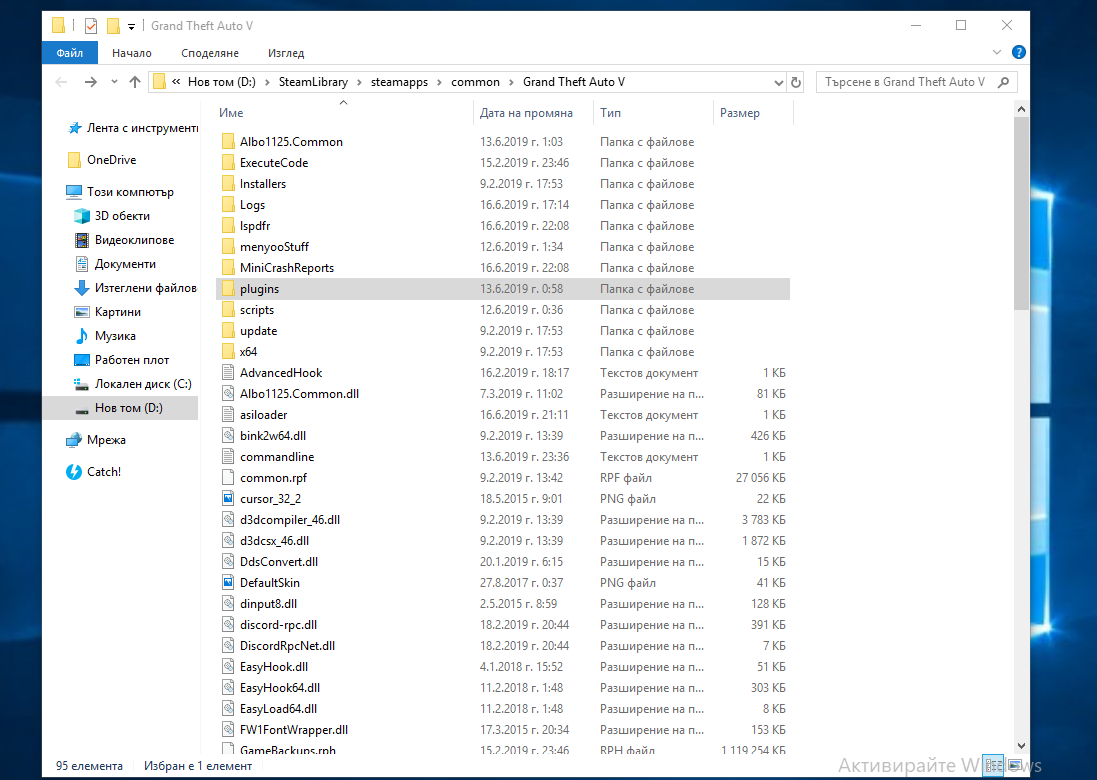Image resolution: width=1097 pixels, height=780 pixels.
Task: Select the common.rpf file
Action: tap(272, 478)
